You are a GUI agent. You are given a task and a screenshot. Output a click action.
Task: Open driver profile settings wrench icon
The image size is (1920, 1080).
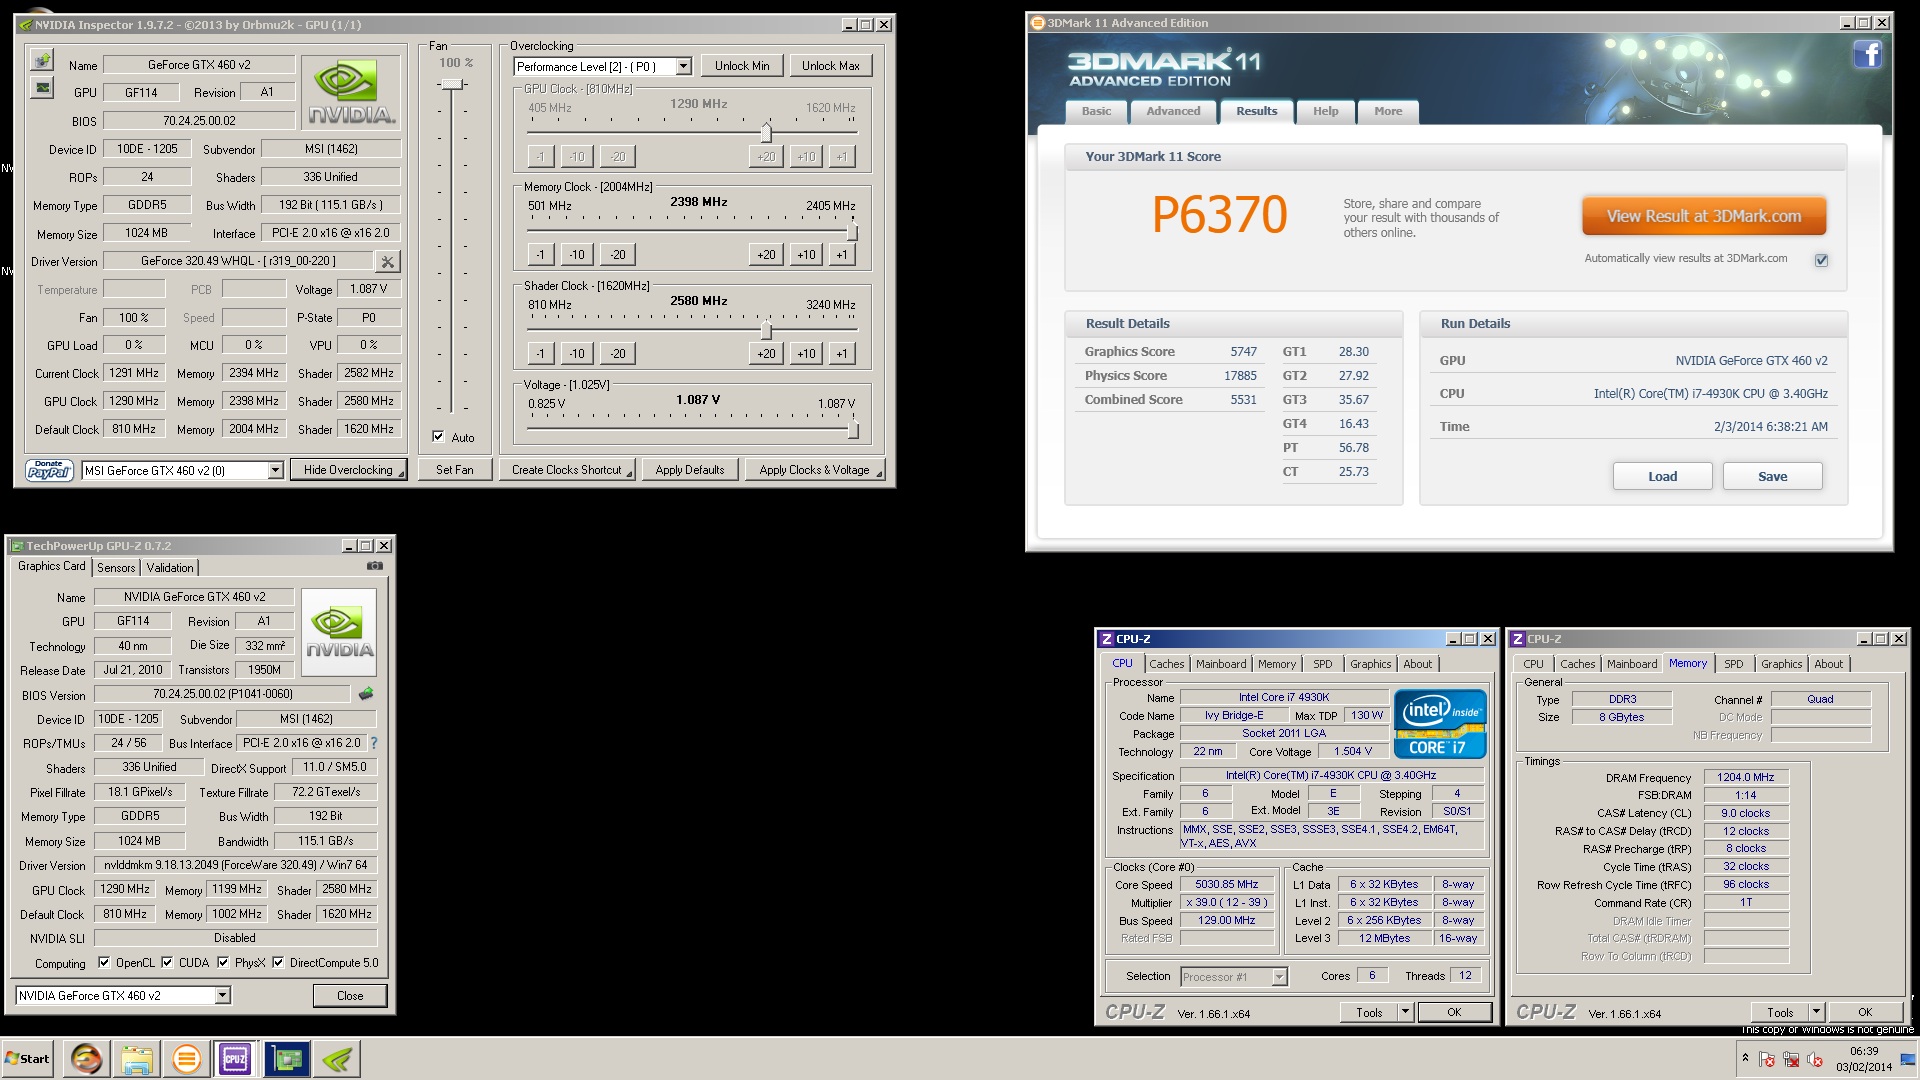387,261
